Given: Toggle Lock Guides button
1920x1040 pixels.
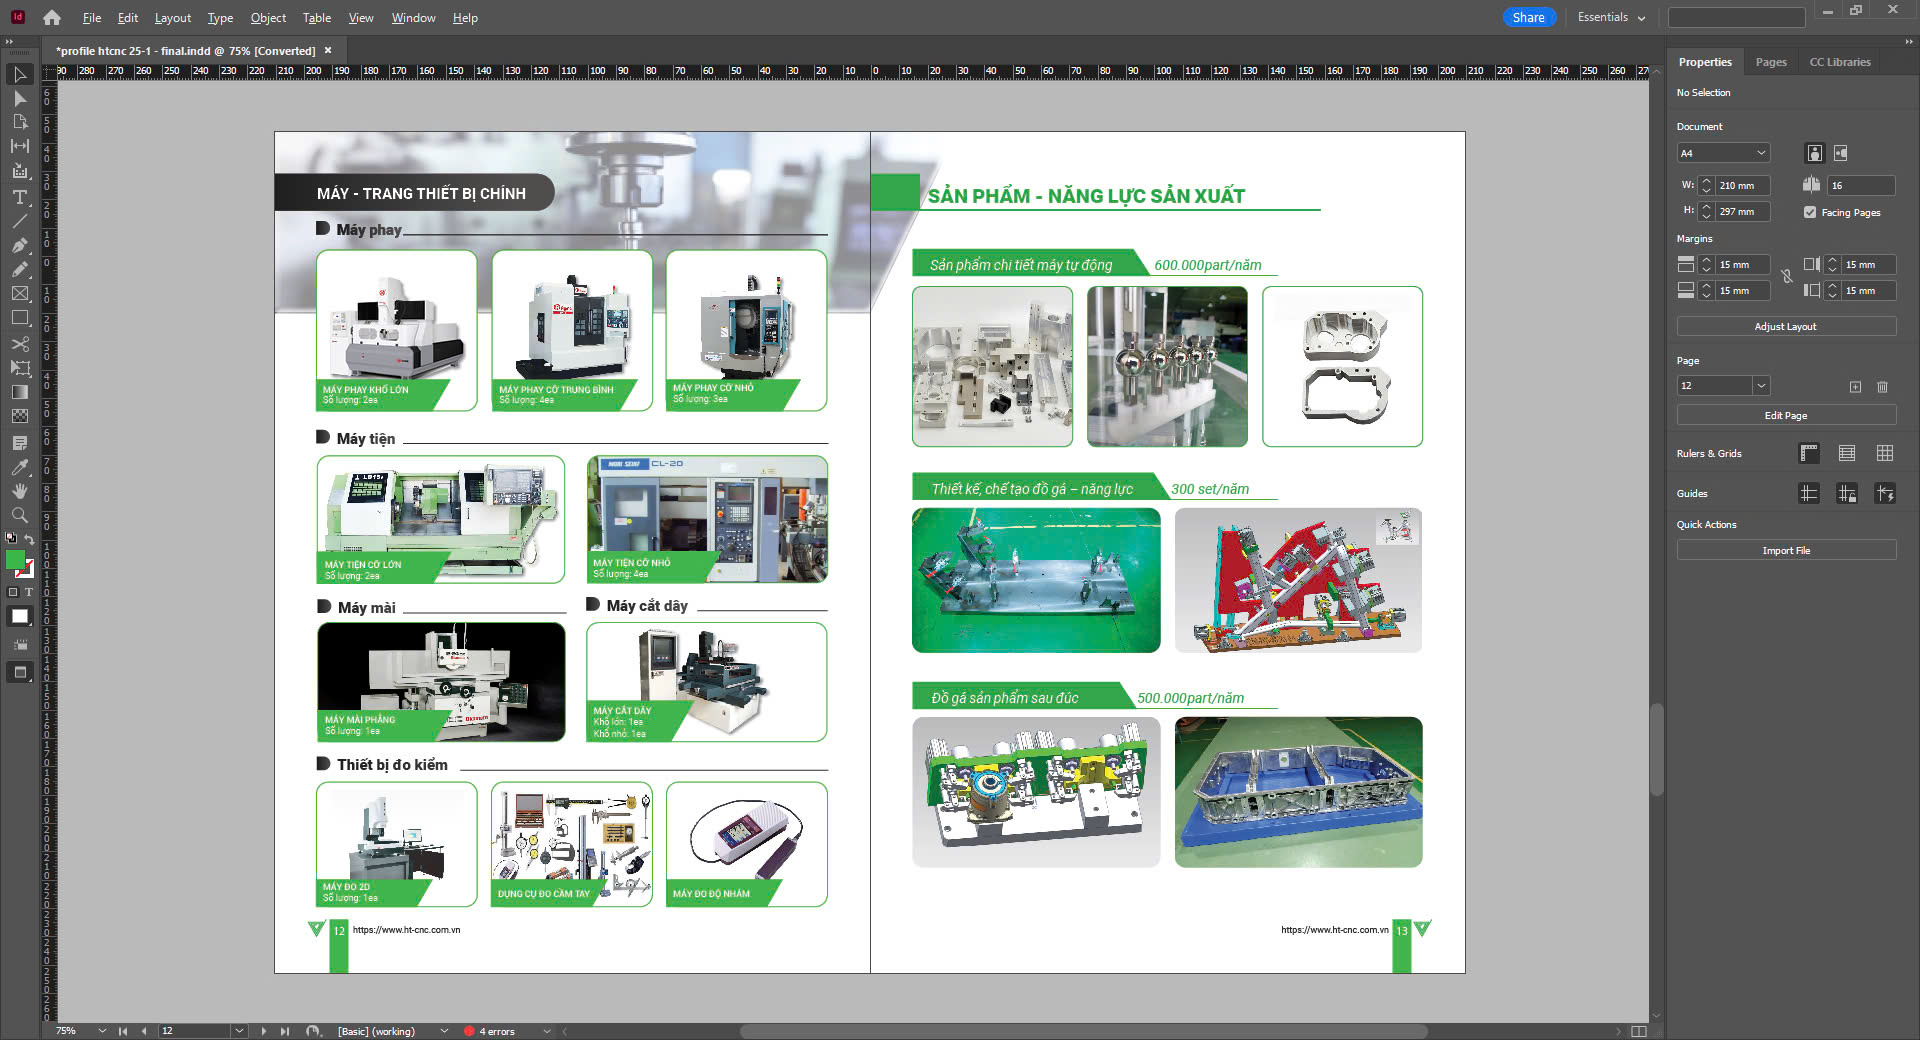Looking at the screenshot, I should coord(1847,493).
